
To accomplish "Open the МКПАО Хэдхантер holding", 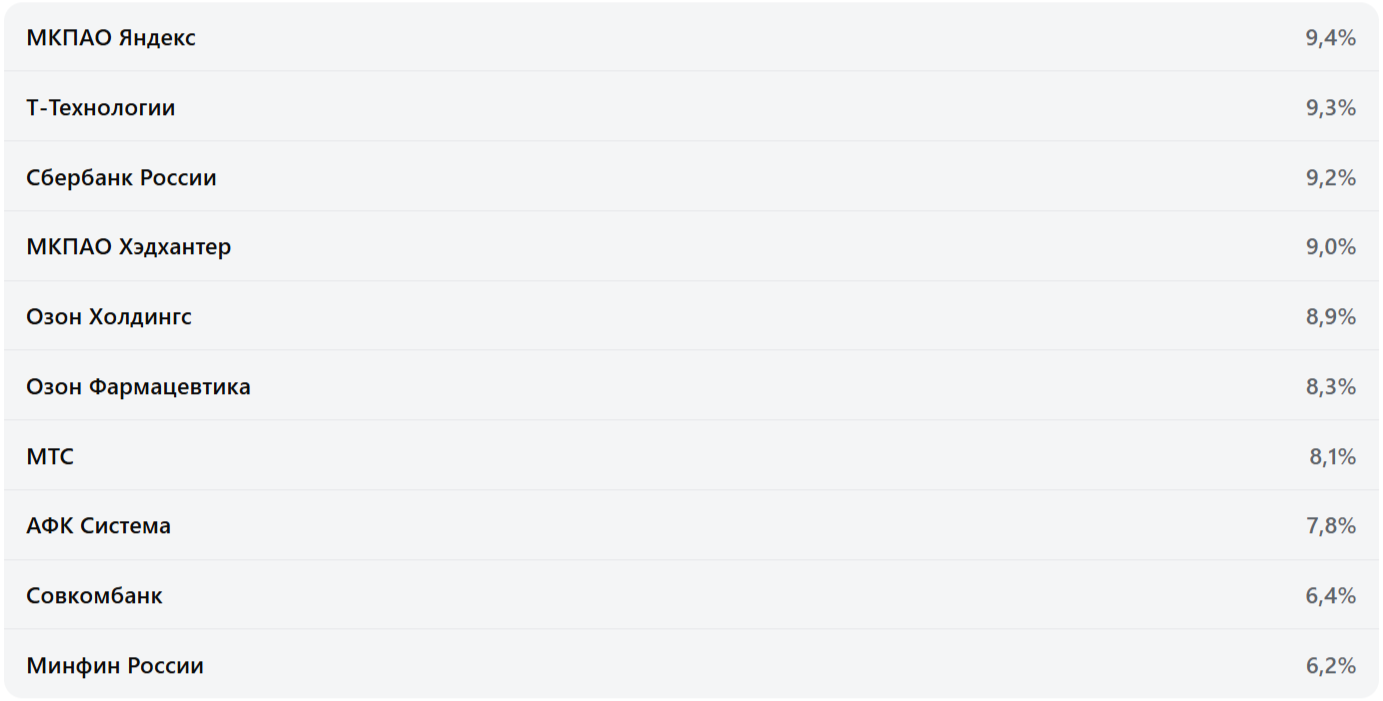I will 129,247.
